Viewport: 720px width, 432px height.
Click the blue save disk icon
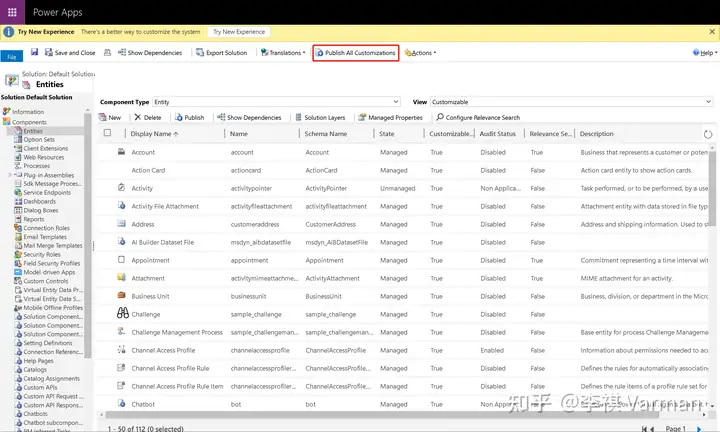pos(34,52)
